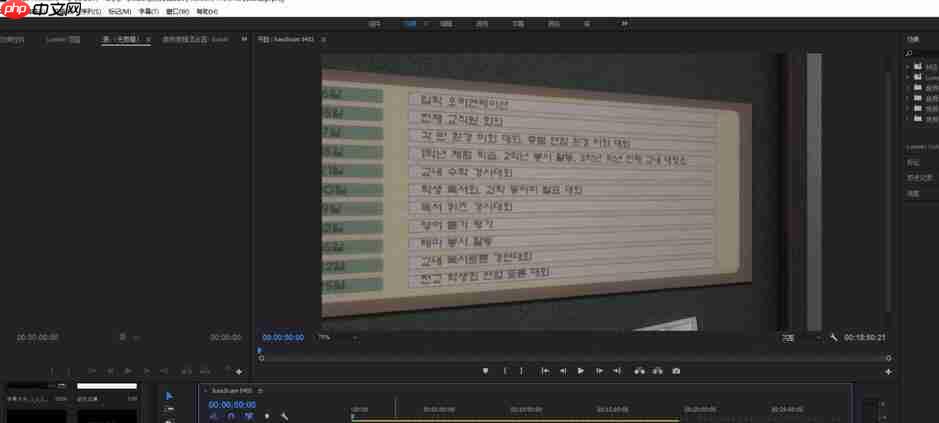Step back one frame in Program monitor

563,371
